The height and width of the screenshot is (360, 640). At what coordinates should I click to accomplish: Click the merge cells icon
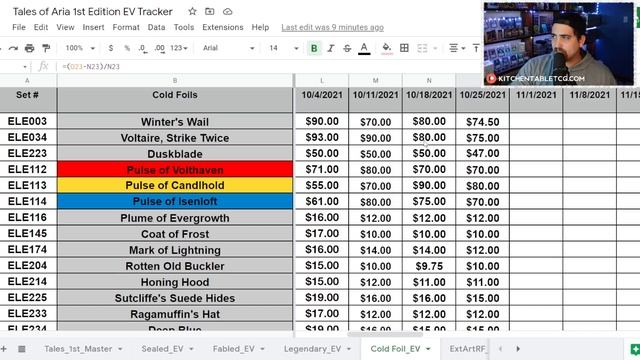coord(422,48)
